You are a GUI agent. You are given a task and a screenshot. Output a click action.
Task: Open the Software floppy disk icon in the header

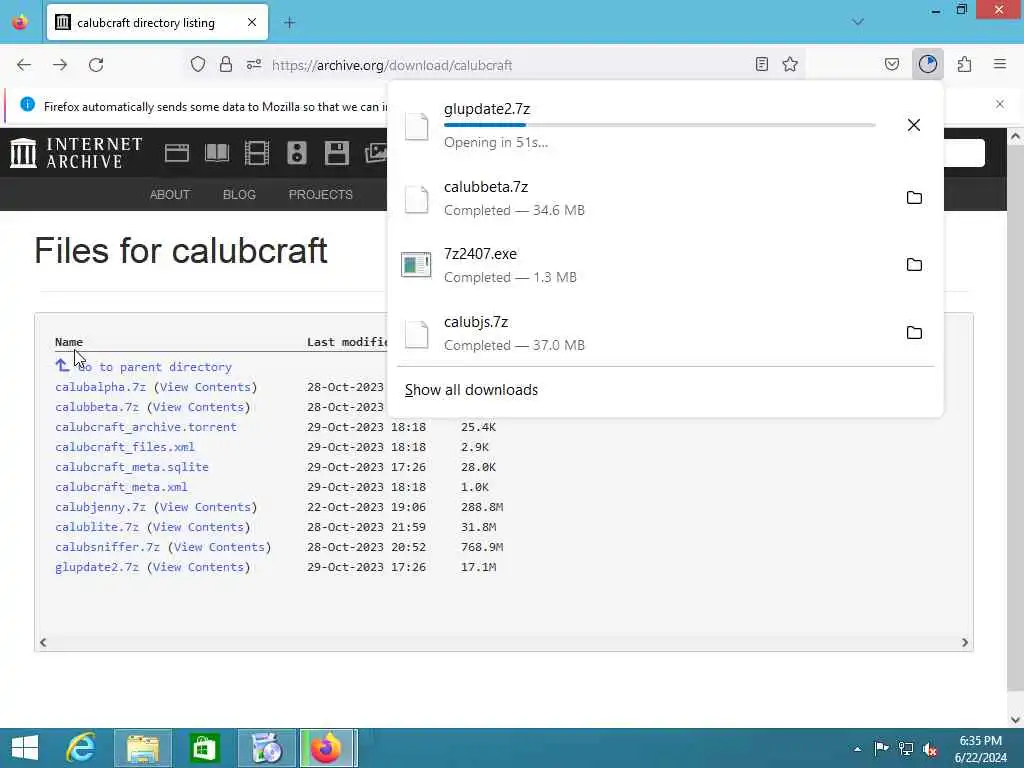coord(336,153)
